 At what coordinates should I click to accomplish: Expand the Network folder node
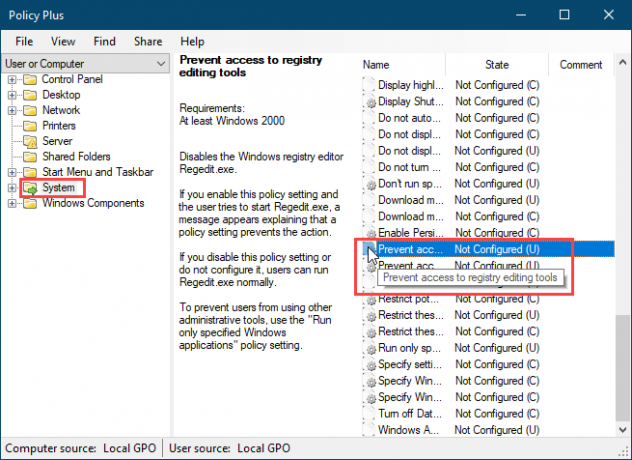coord(12,110)
